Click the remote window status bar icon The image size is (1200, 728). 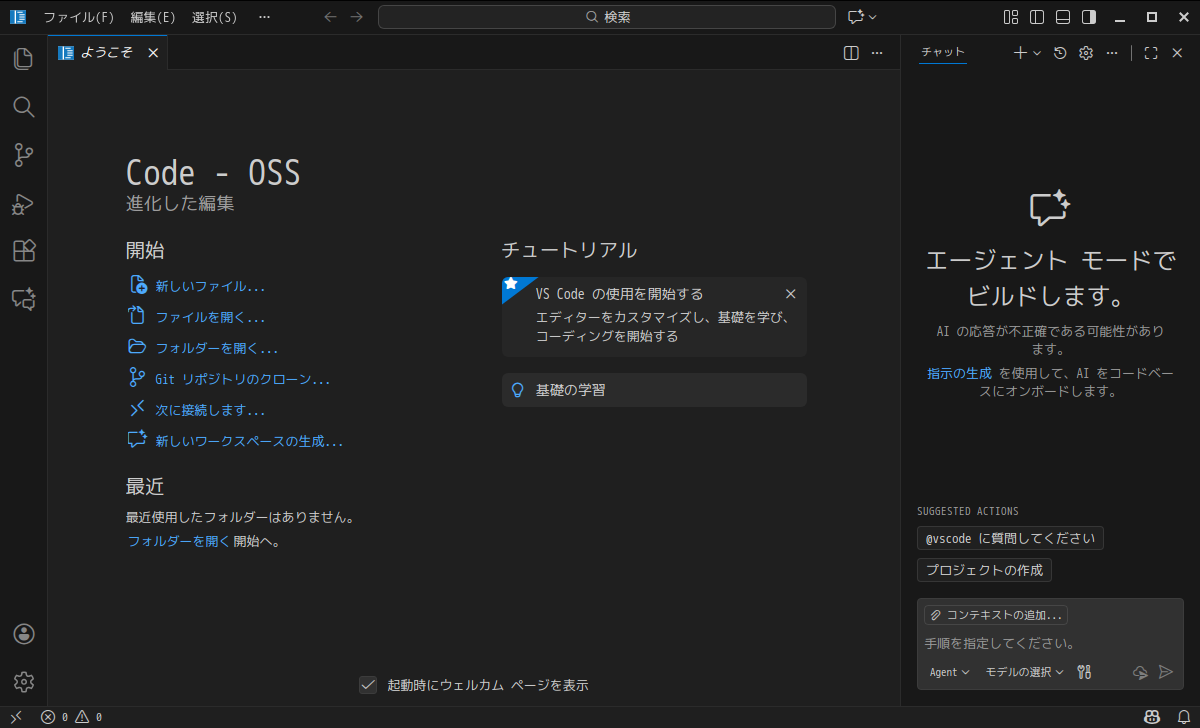(15, 717)
